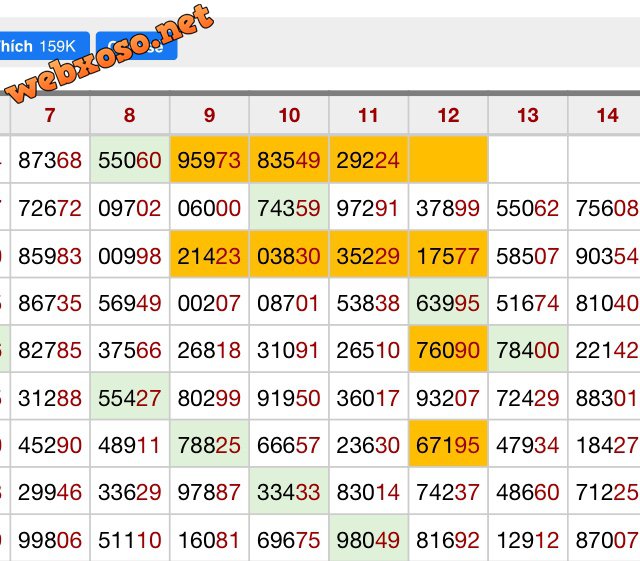The image size is (640, 561).
Task: Click cell with number 51674
Action: point(528,303)
